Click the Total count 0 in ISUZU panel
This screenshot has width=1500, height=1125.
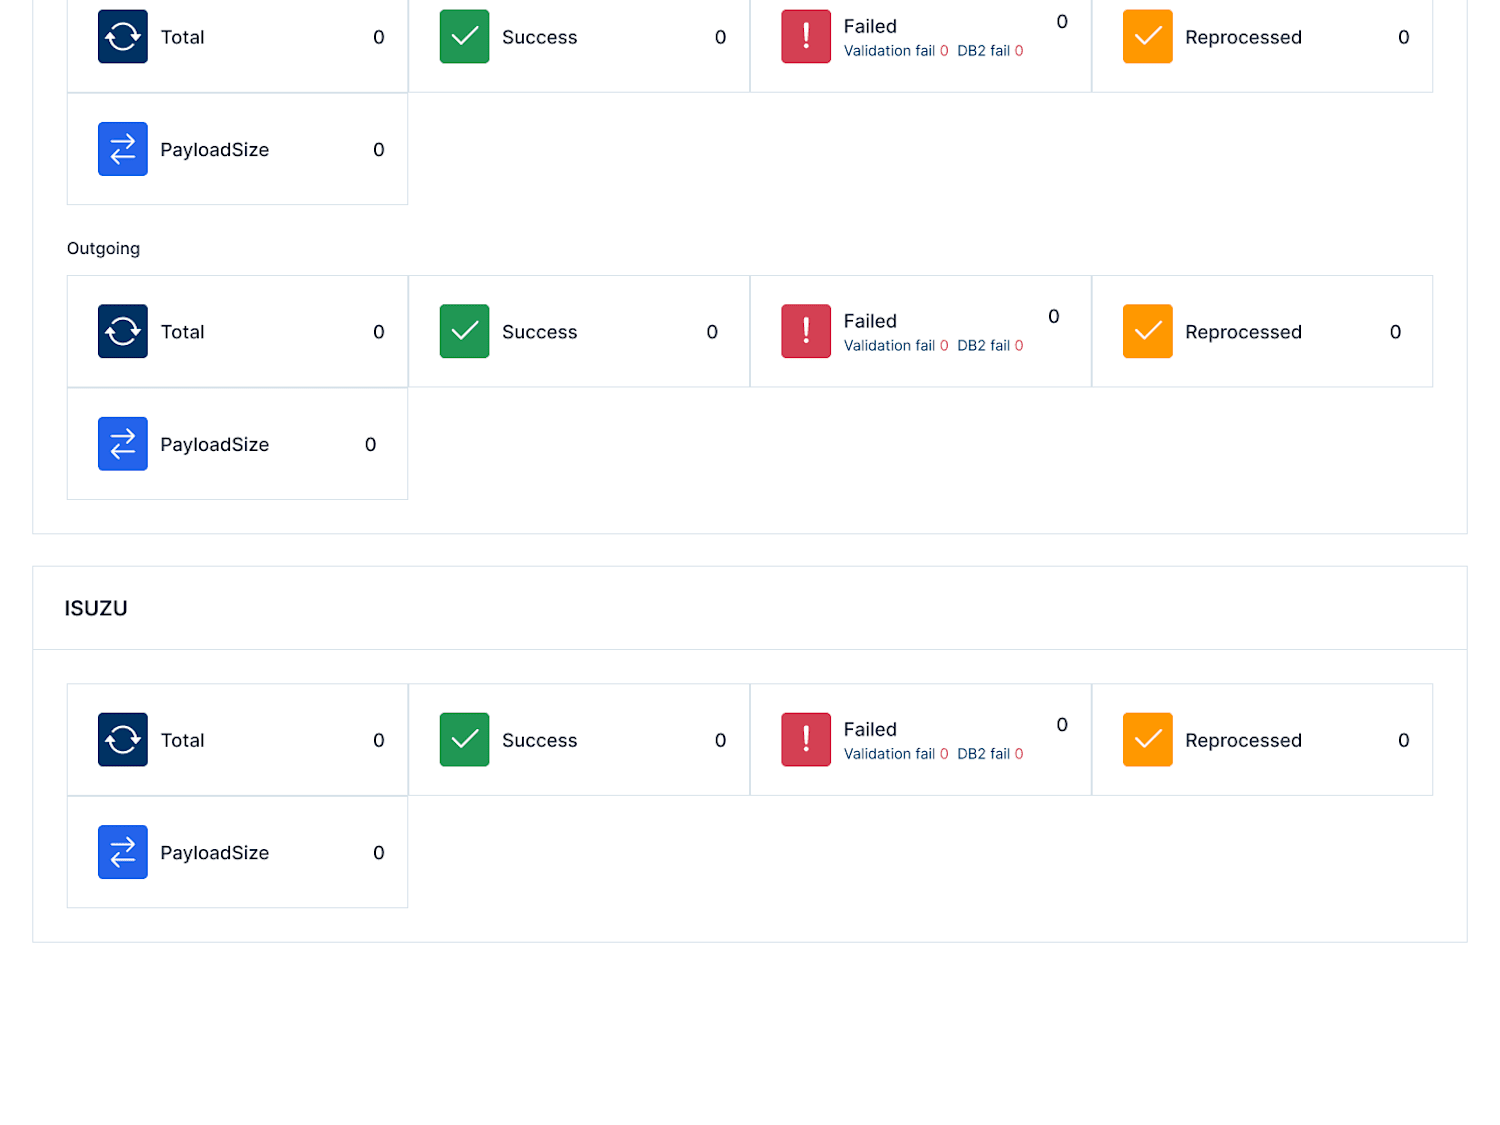coord(379,740)
